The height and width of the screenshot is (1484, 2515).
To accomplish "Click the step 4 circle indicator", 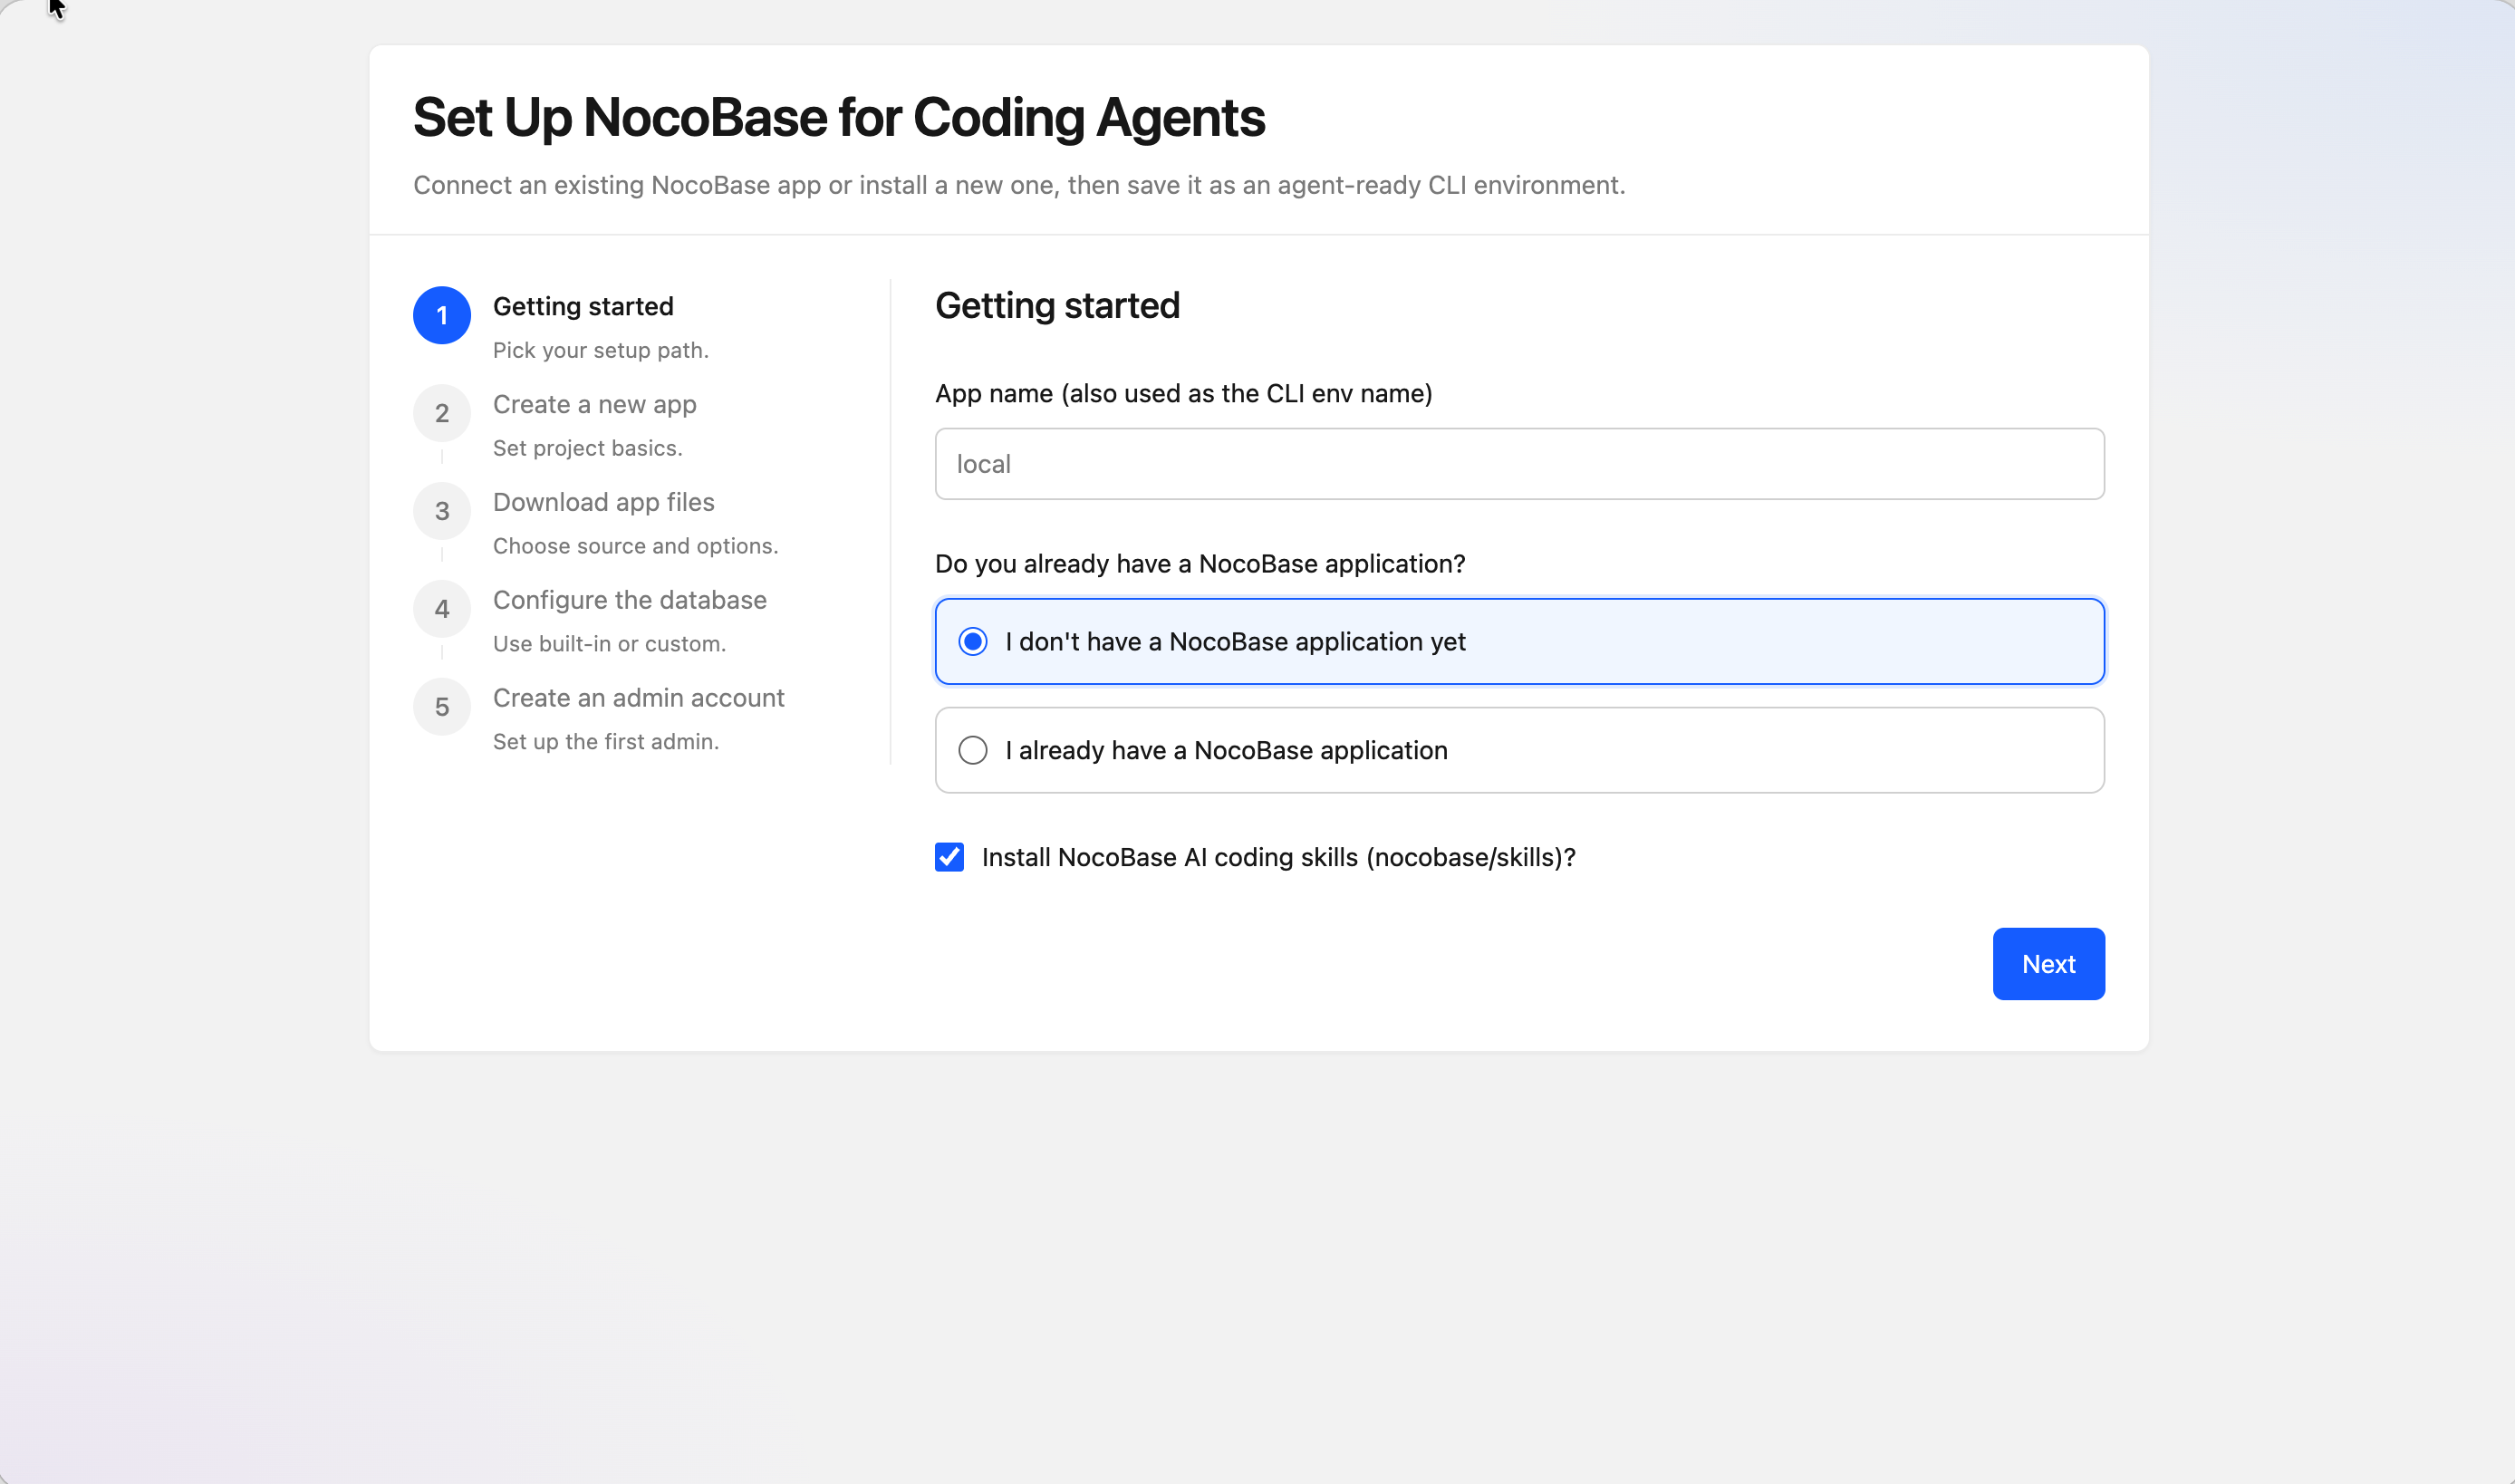I will (x=441, y=608).
